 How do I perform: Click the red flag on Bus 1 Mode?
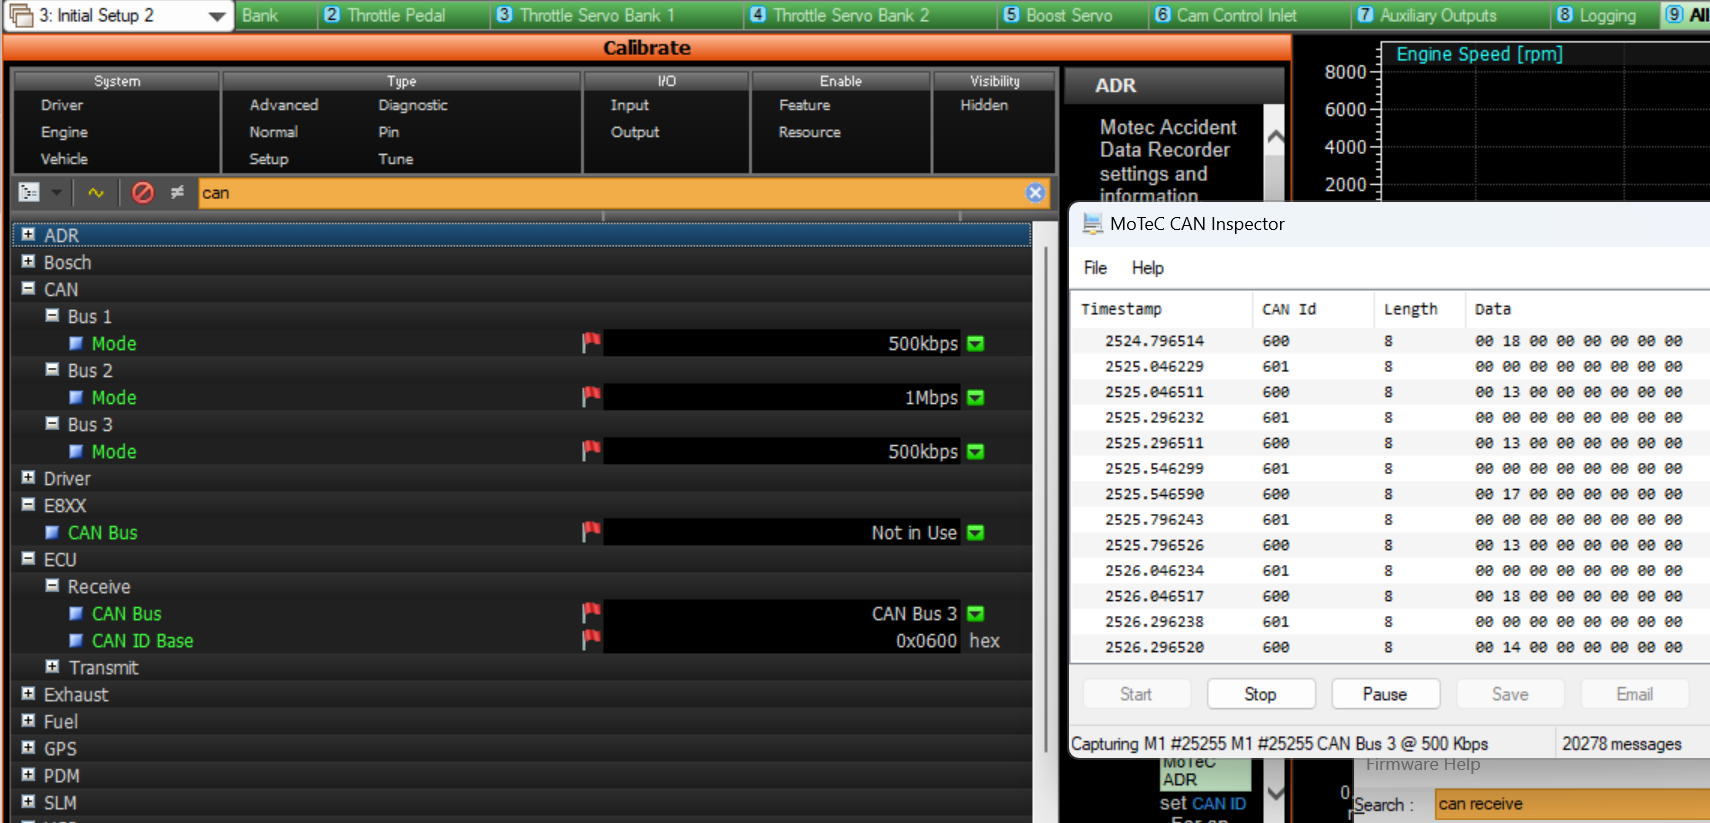(591, 343)
